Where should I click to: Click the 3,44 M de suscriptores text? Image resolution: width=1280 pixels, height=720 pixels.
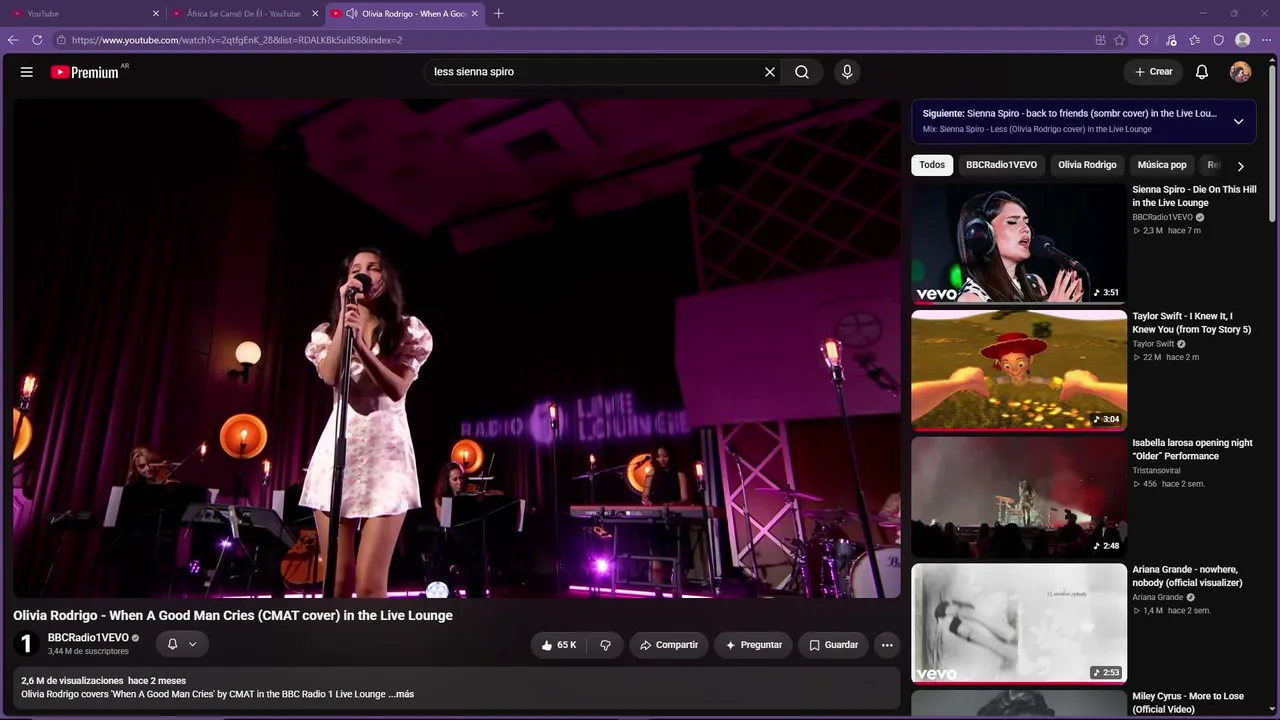point(88,651)
